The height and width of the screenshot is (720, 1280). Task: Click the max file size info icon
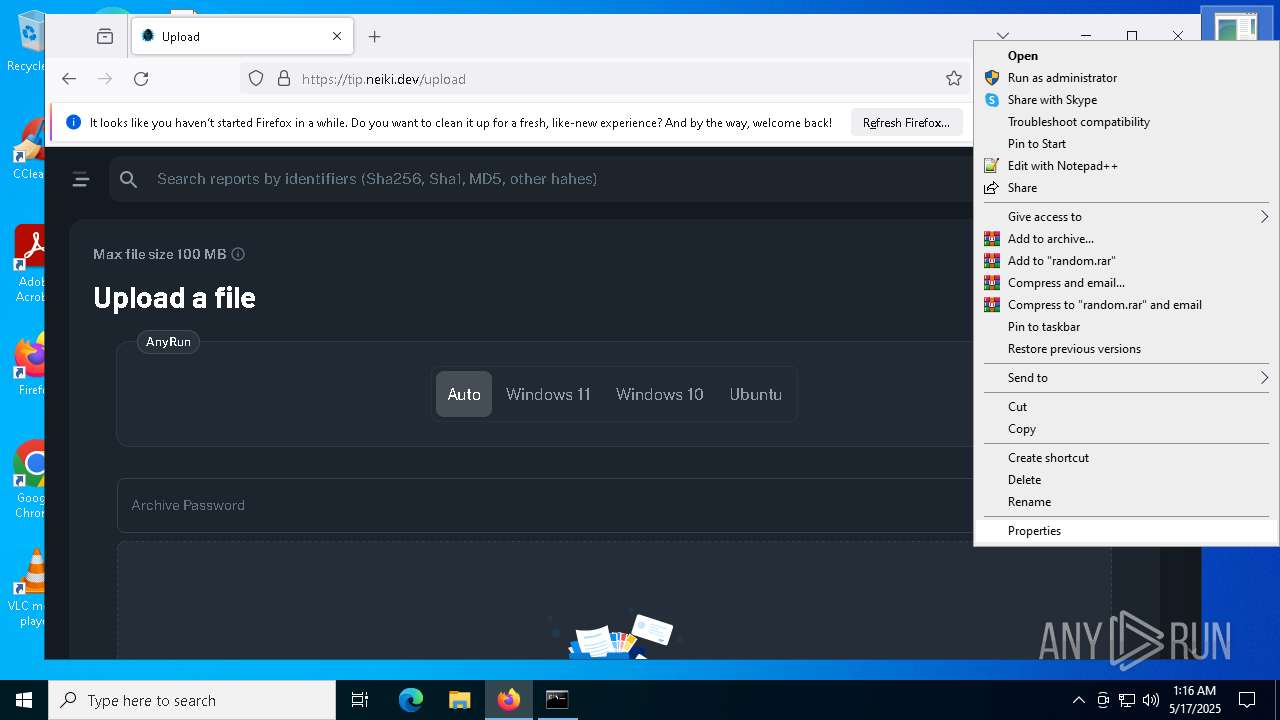click(x=238, y=254)
